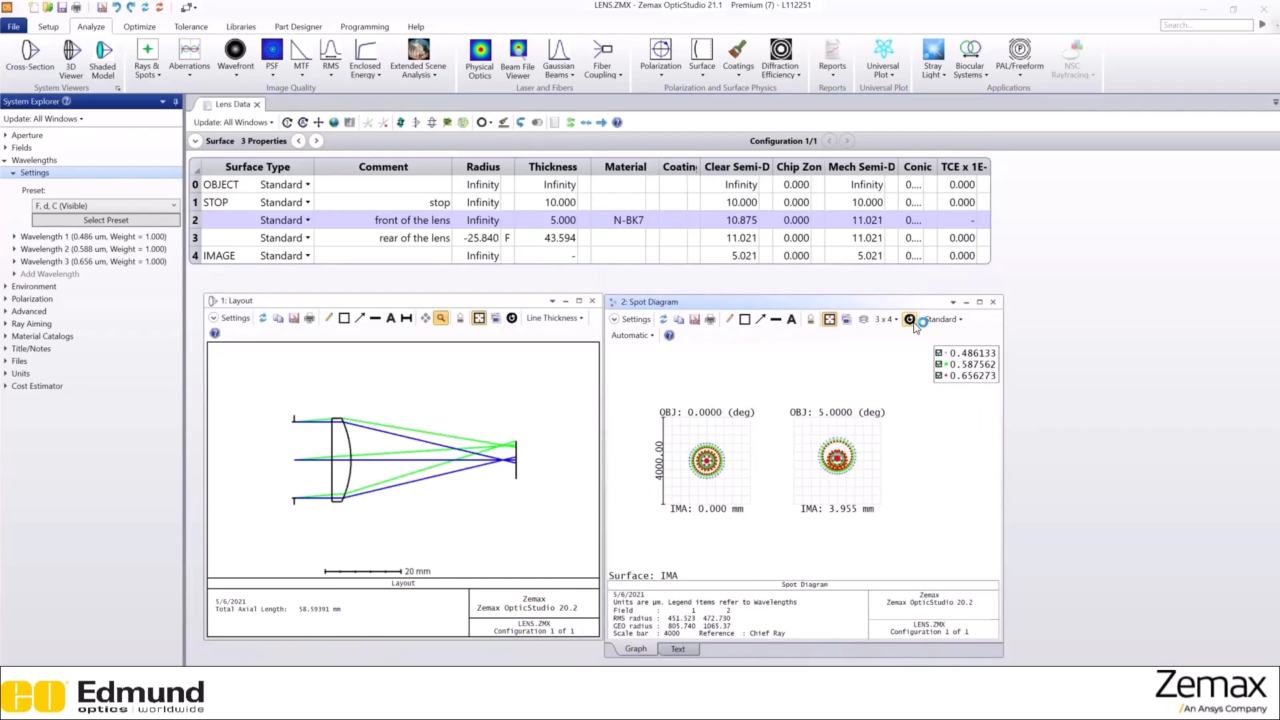Click the zoom magnifier in Layout toolbar
1280x720 pixels.
pyautogui.click(x=440, y=318)
